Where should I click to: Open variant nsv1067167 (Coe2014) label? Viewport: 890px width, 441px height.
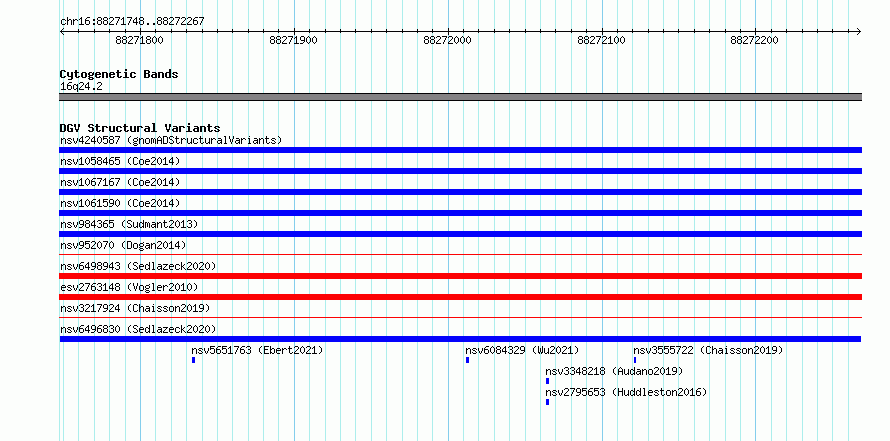(120, 182)
